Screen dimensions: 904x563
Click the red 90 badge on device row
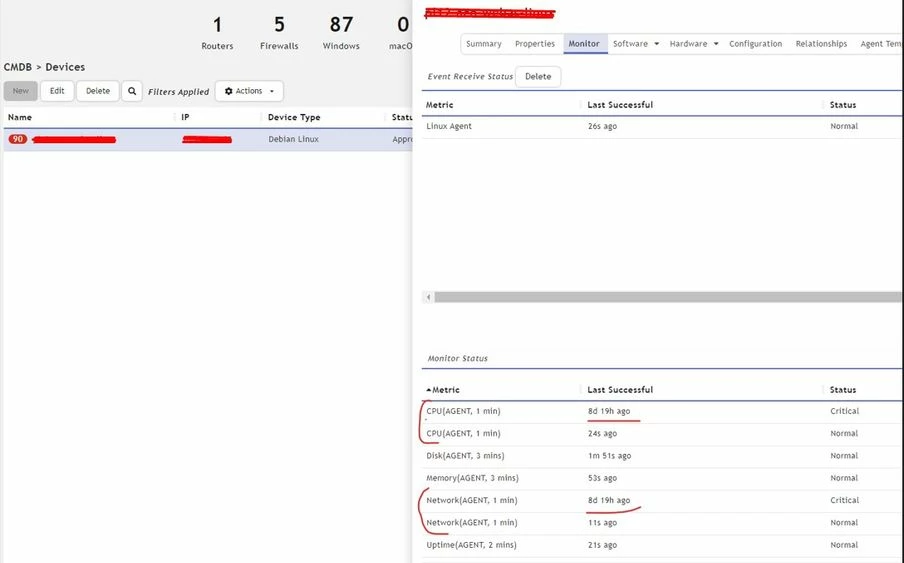coord(18,139)
